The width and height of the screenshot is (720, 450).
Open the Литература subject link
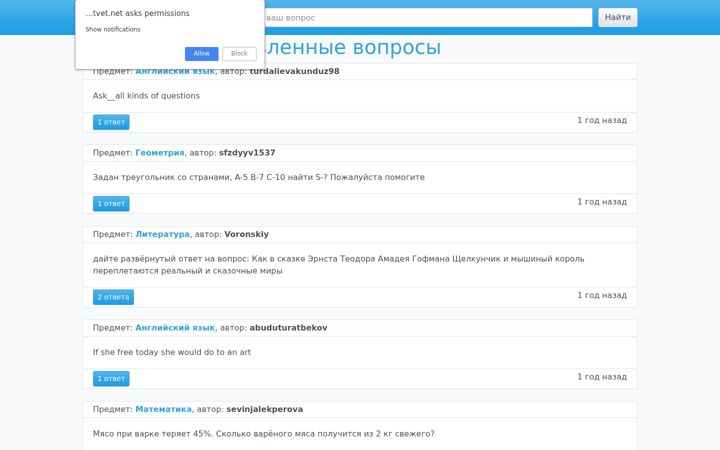tap(163, 234)
